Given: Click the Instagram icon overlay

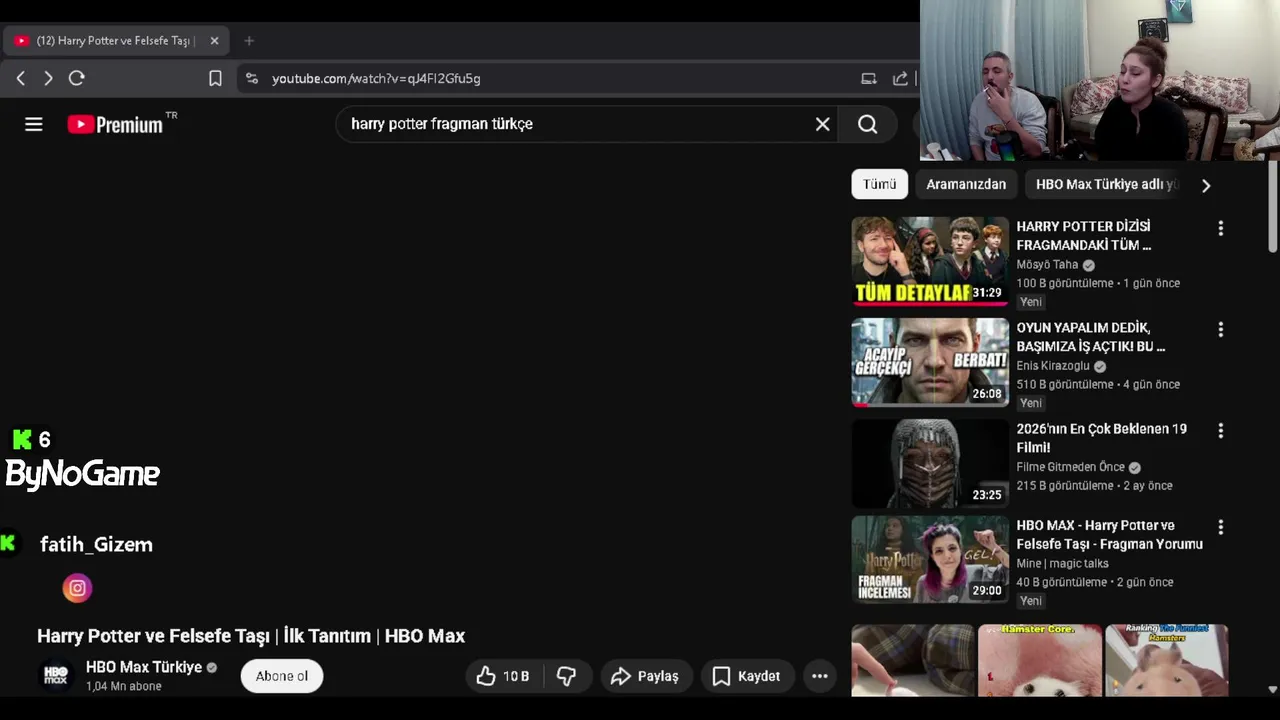Looking at the screenshot, I should (x=77, y=588).
